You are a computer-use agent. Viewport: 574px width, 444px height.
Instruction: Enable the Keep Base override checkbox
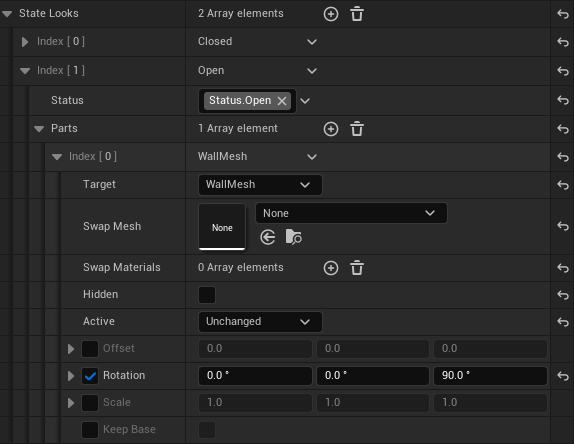90,430
